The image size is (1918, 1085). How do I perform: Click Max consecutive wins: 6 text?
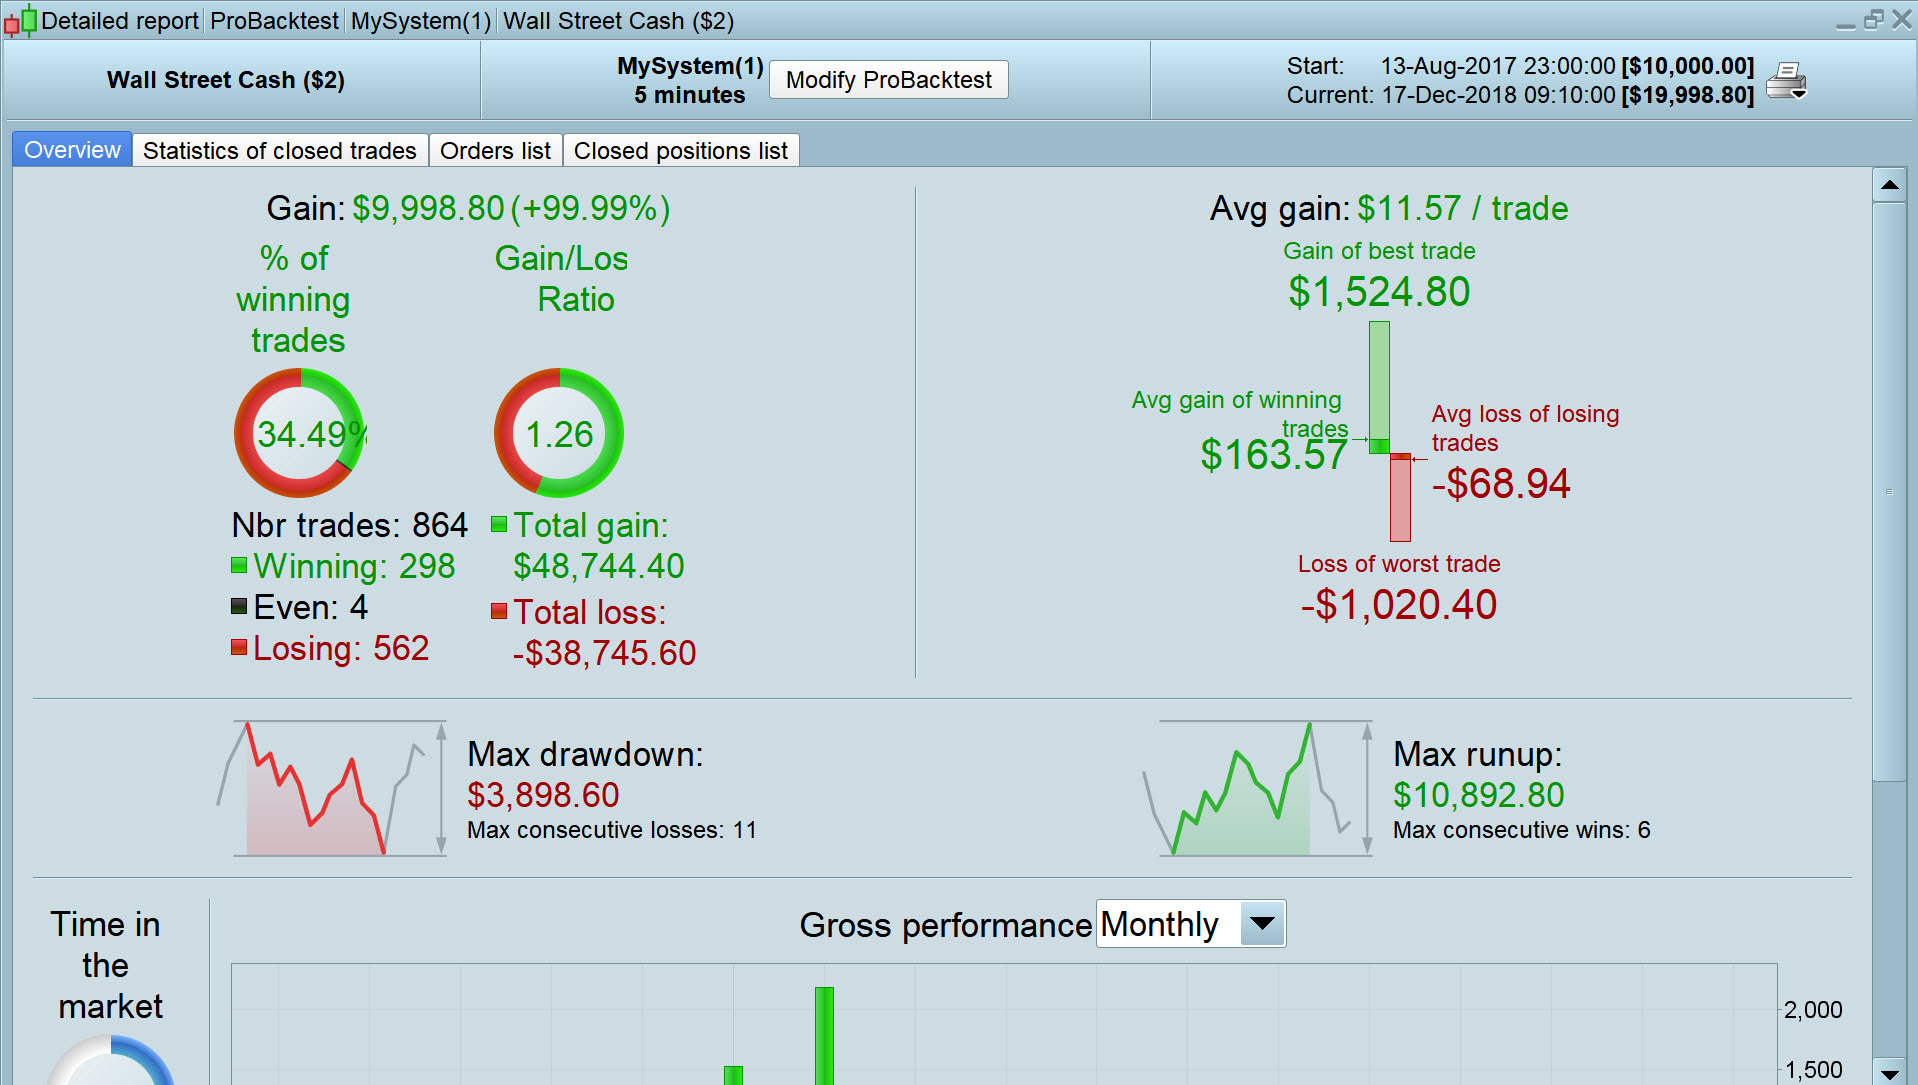(1522, 830)
